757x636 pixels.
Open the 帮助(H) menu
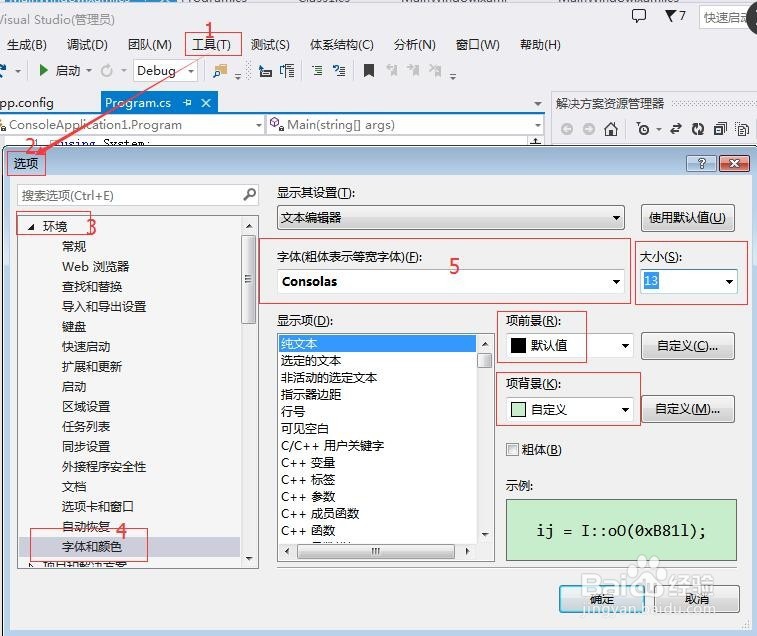[x=540, y=45]
